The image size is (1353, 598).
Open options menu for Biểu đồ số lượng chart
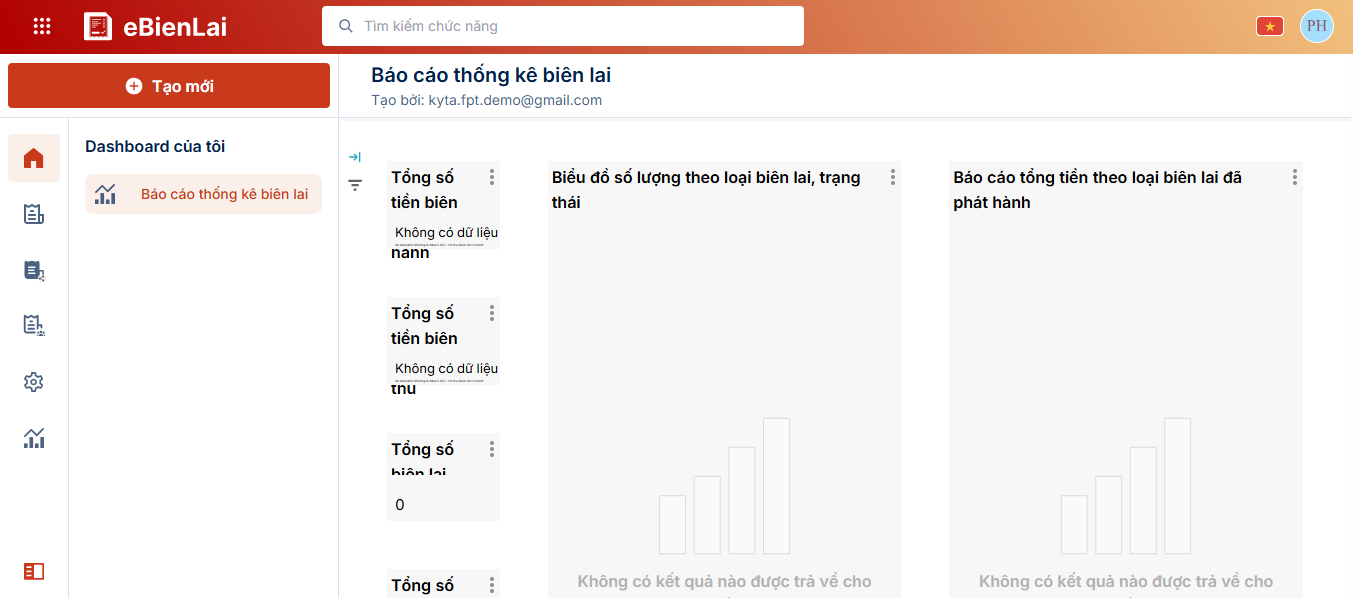click(x=893, y=177)
